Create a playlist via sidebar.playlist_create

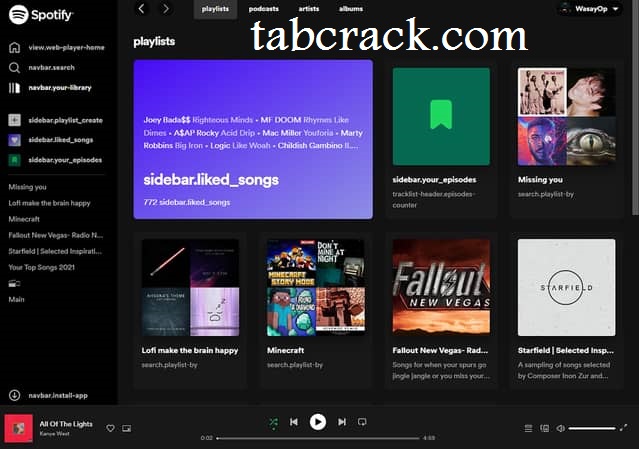[x=55, y=120]
